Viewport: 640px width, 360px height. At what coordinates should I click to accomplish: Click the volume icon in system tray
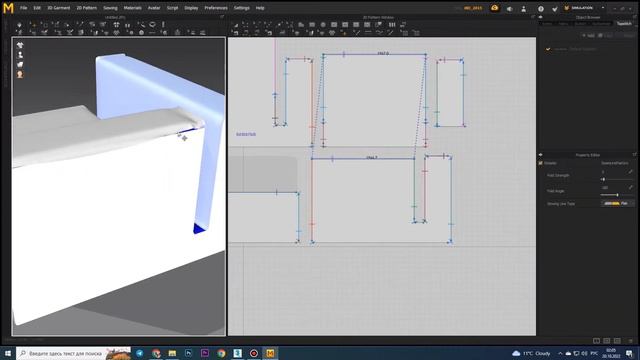pyautogui.click(x=584, y=353)
